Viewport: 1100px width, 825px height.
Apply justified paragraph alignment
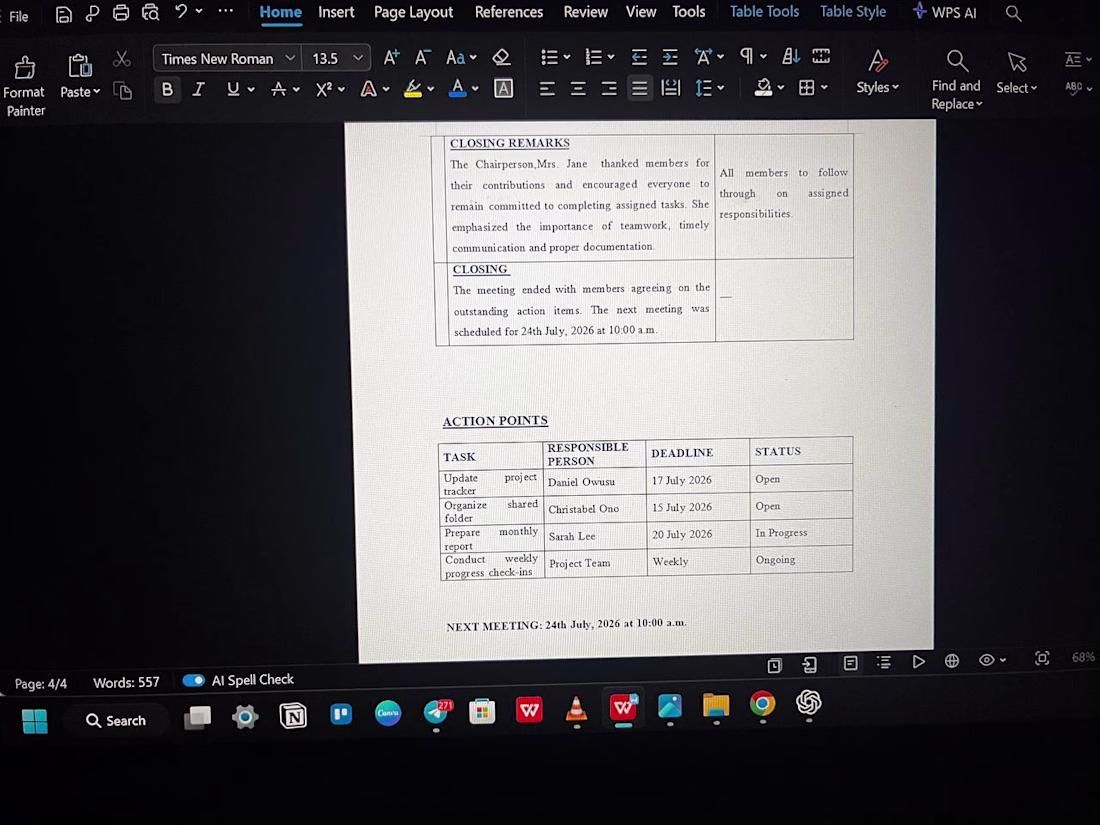(x=639, y=88)
